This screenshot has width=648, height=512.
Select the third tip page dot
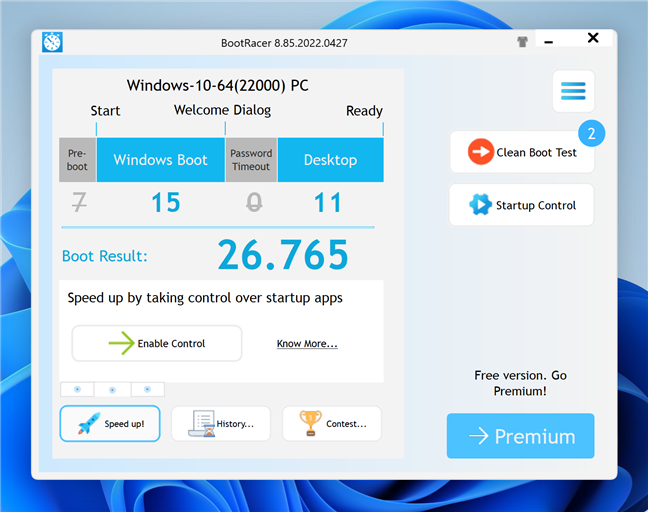(x=148, y=389)
